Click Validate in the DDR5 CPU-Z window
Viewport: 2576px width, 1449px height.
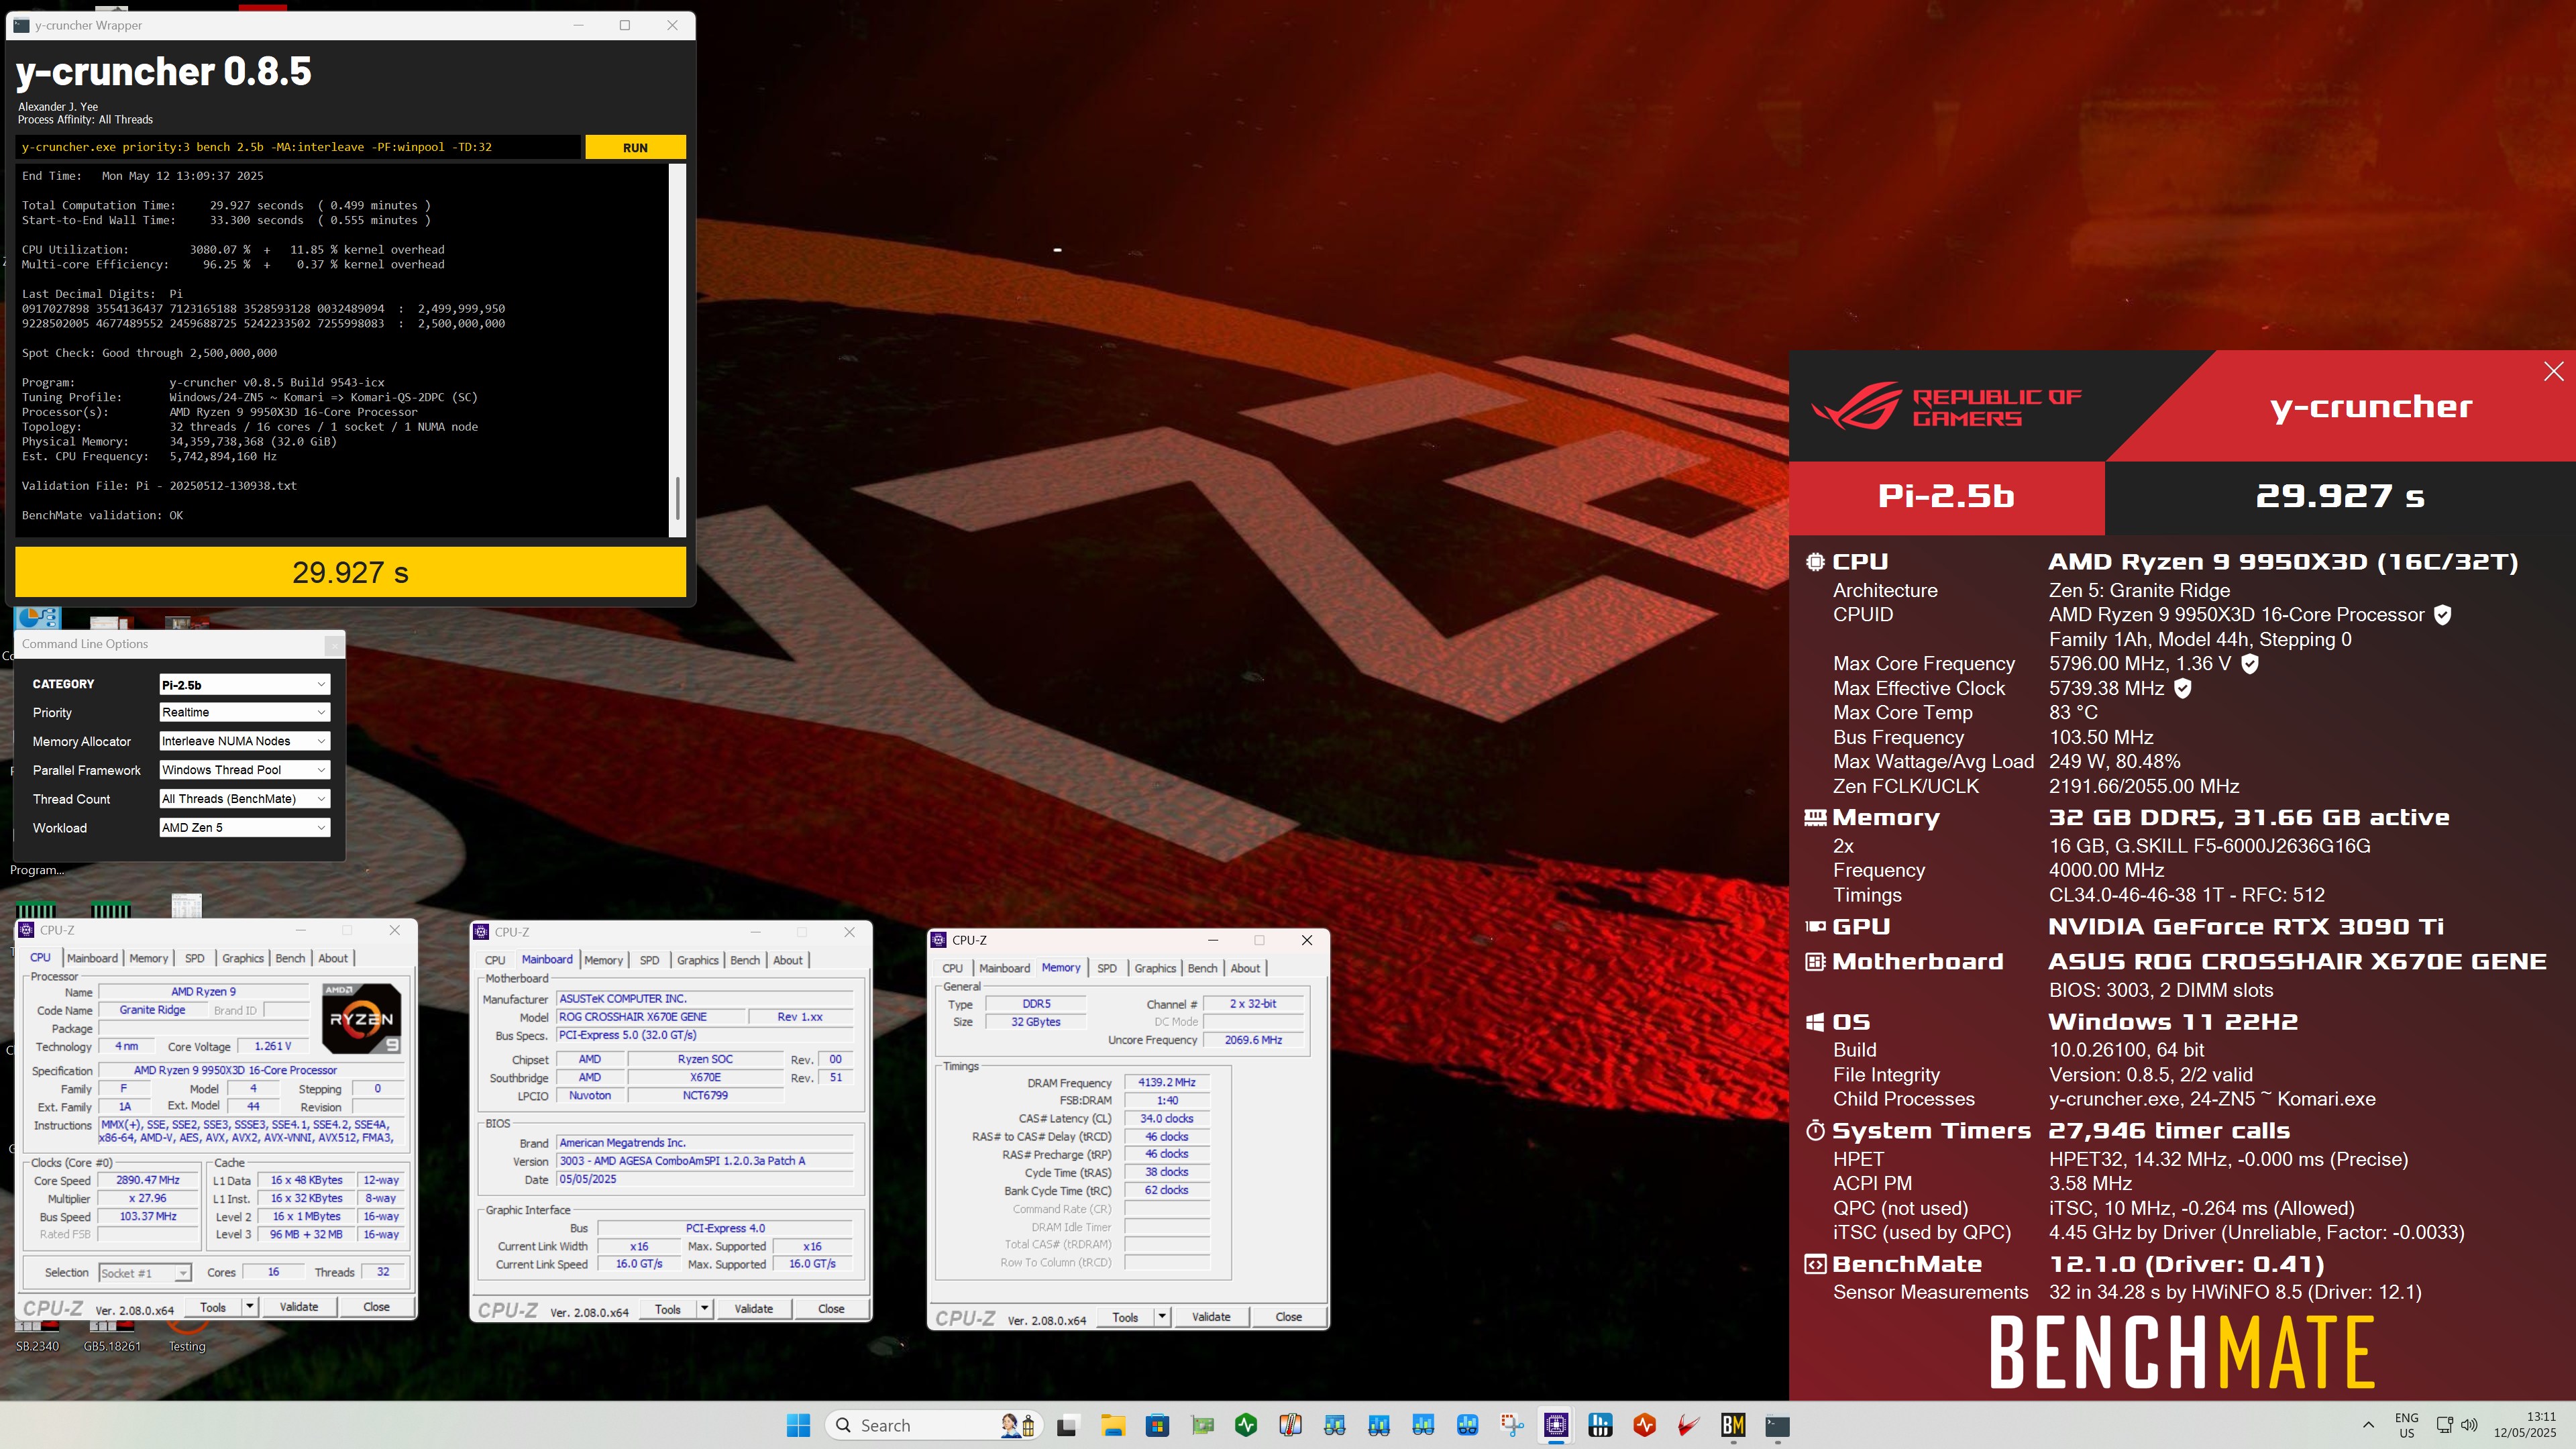tap(1211, 1317)
